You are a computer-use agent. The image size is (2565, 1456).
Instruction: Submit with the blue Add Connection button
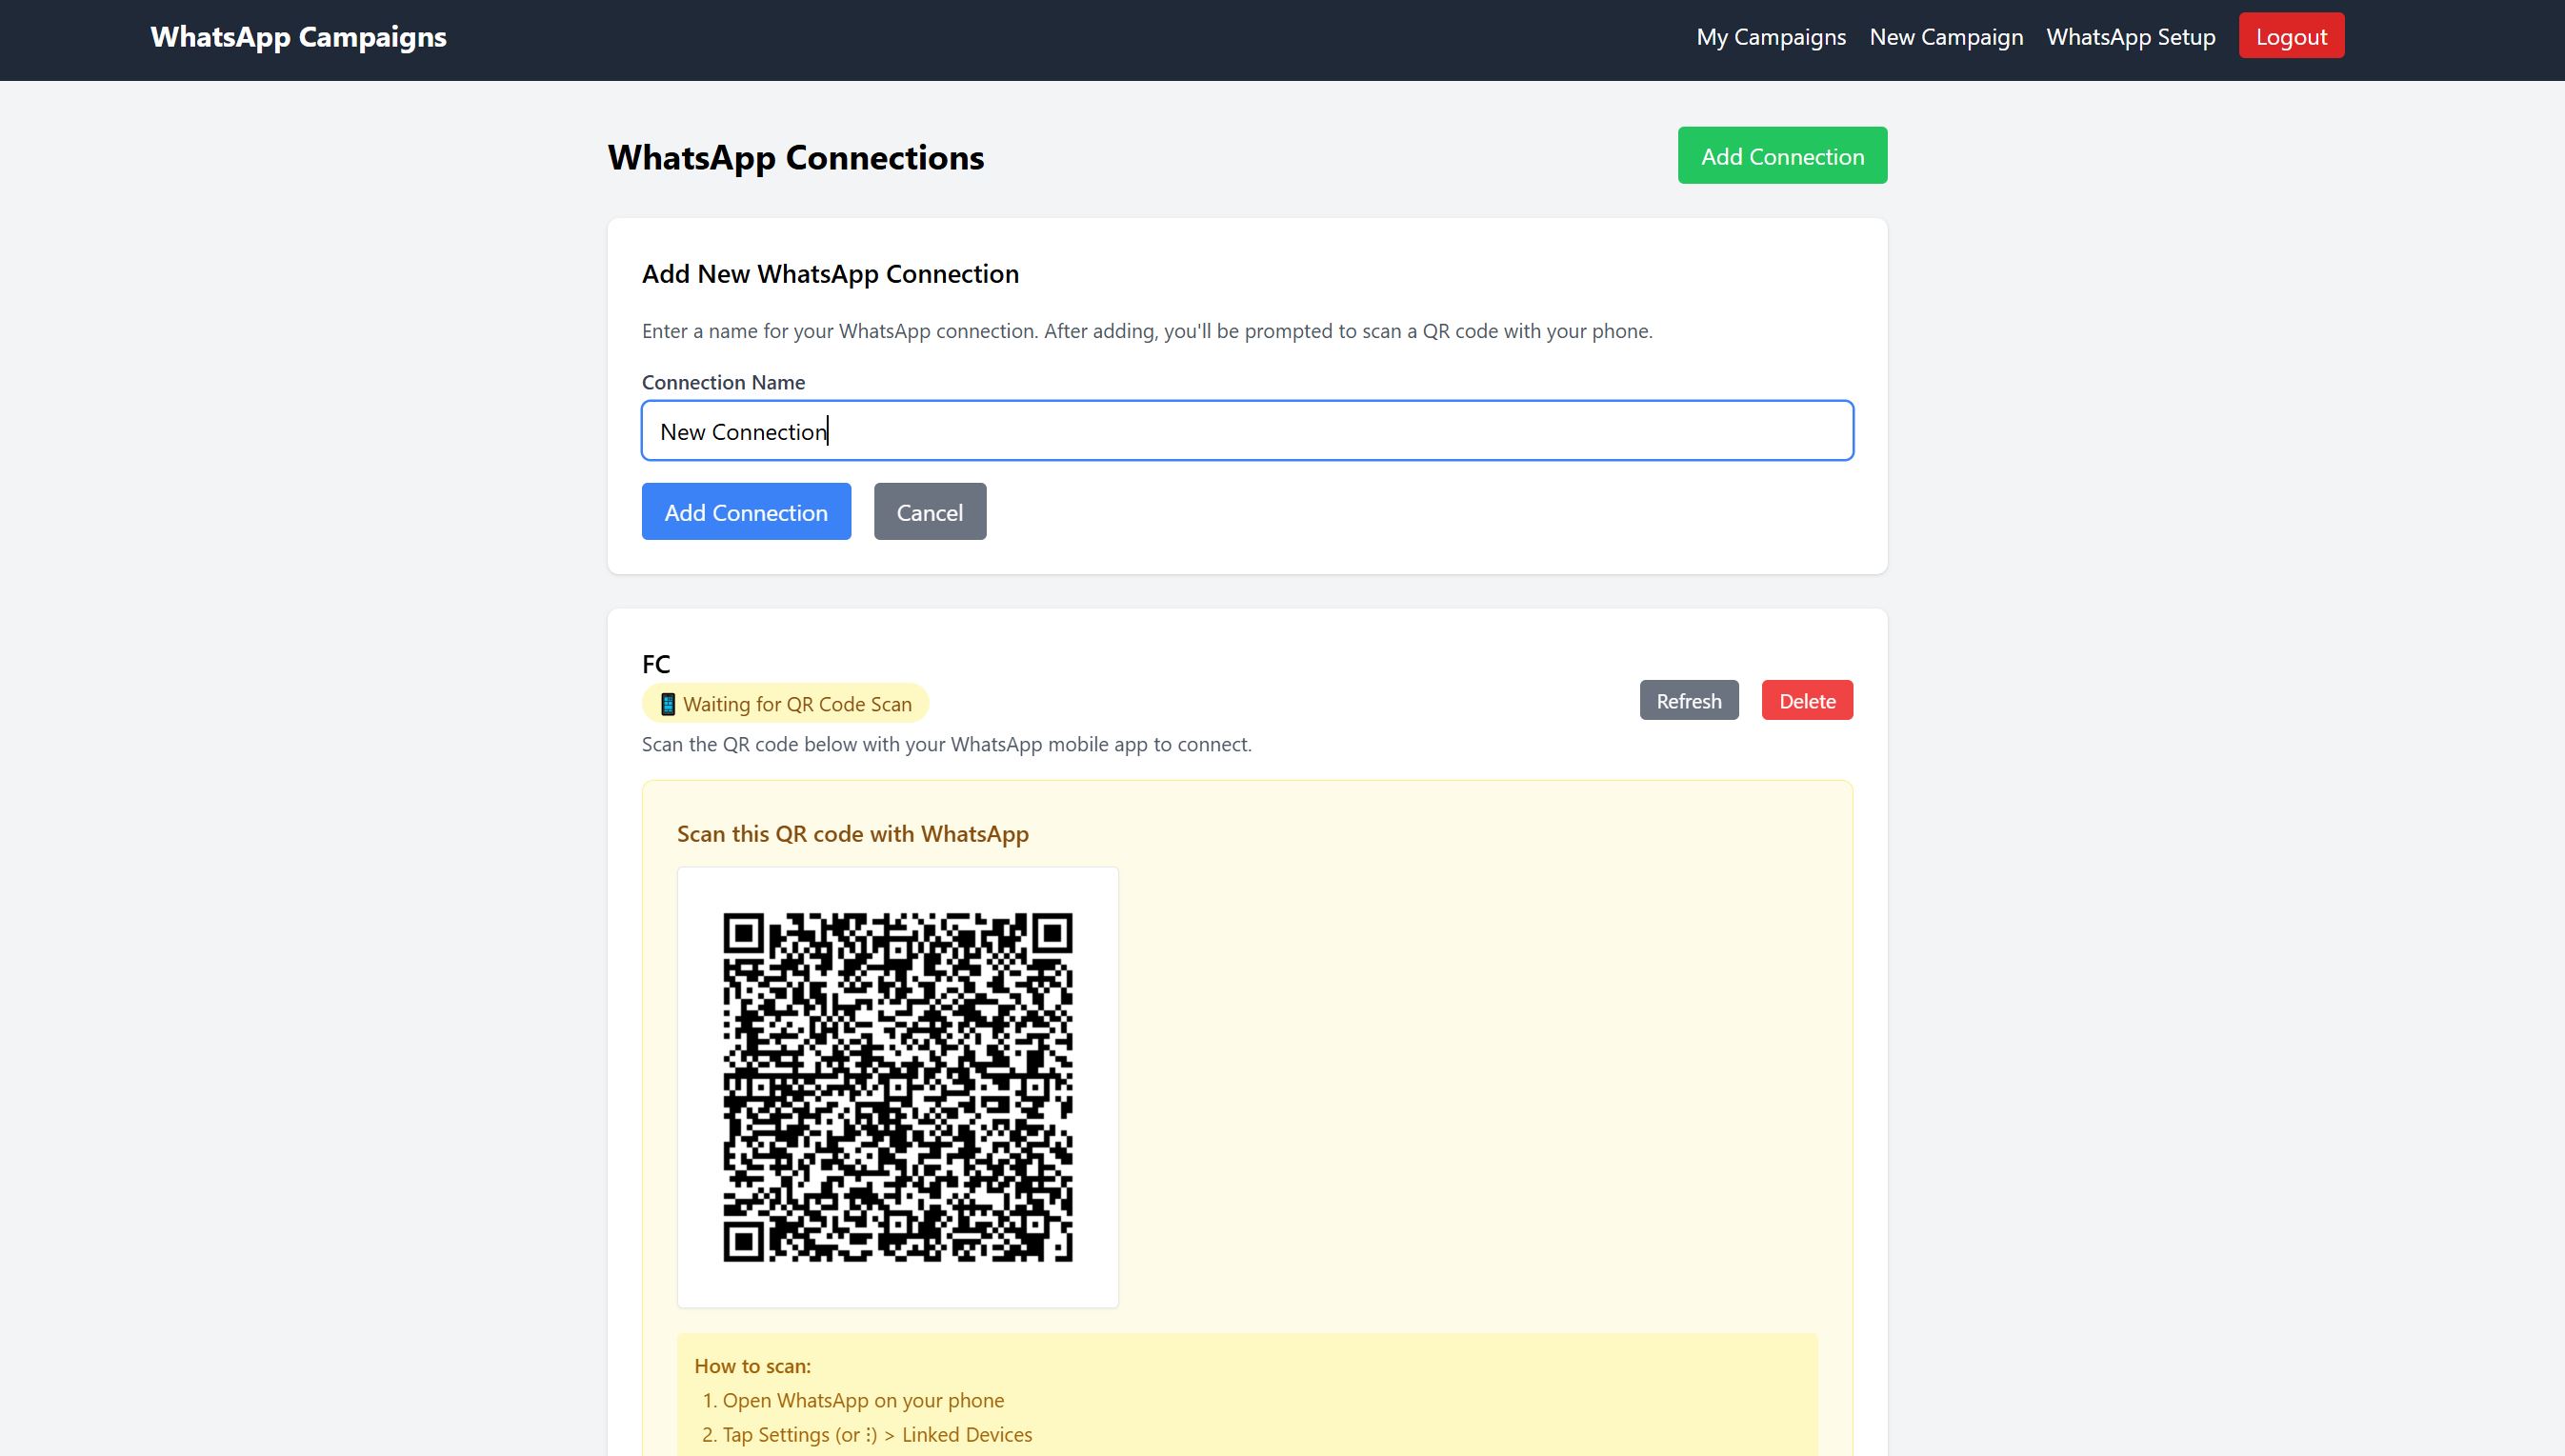(745, 512)
